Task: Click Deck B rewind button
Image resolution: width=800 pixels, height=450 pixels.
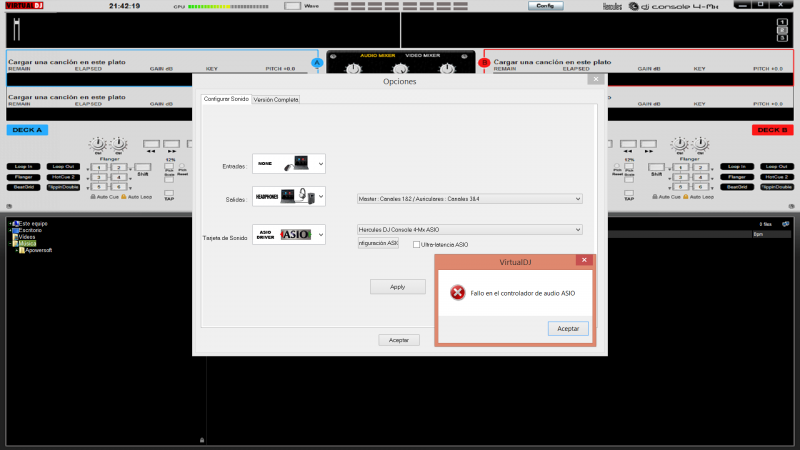Action: pos(628,144)
